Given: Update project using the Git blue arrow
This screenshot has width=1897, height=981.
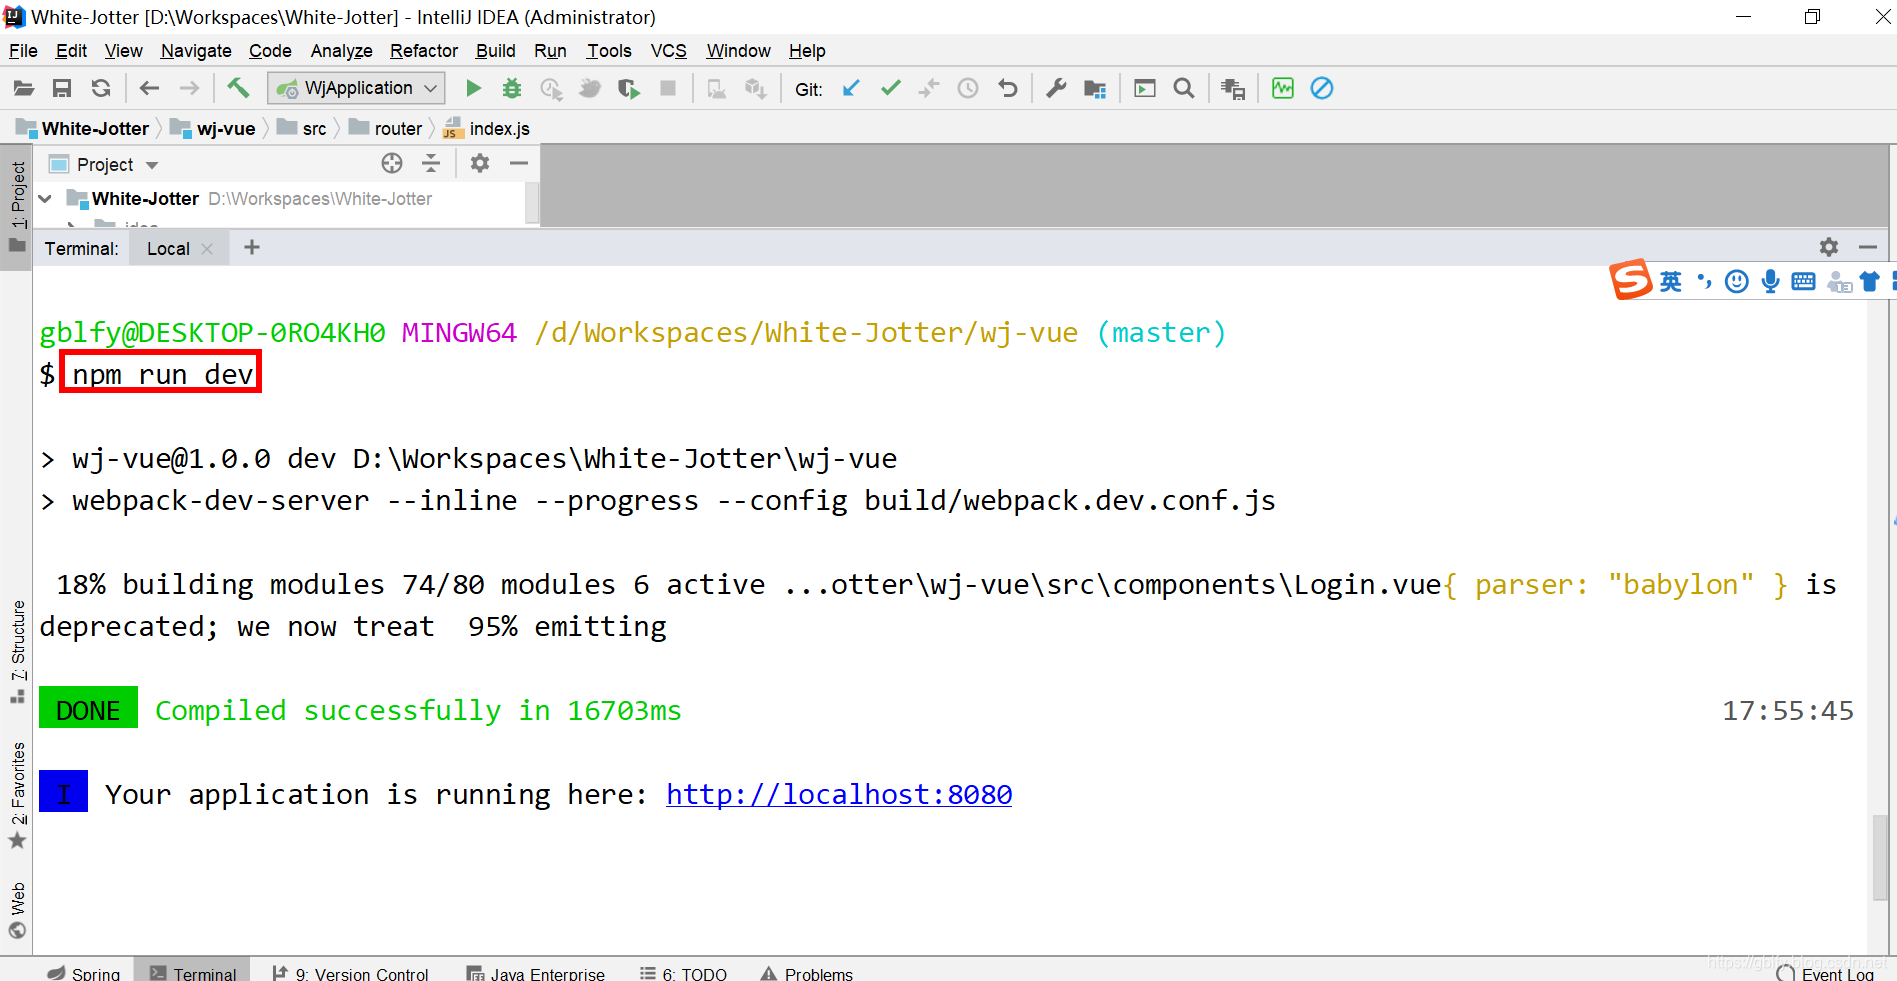Looking at the screenshot, I should pyautogui.click(x=851, y=89).
